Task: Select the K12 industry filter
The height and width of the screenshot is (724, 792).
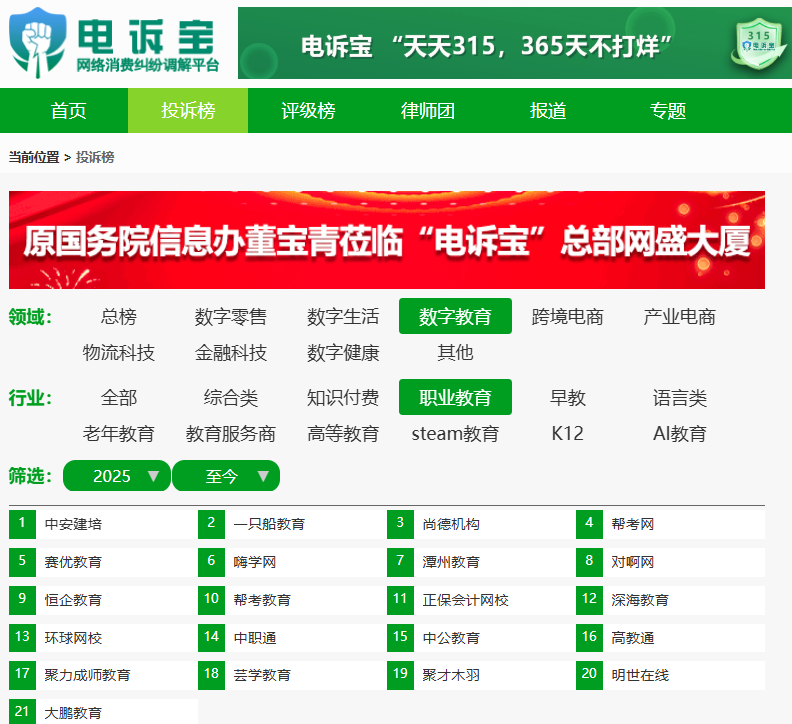Action: (x=568, y=434)
